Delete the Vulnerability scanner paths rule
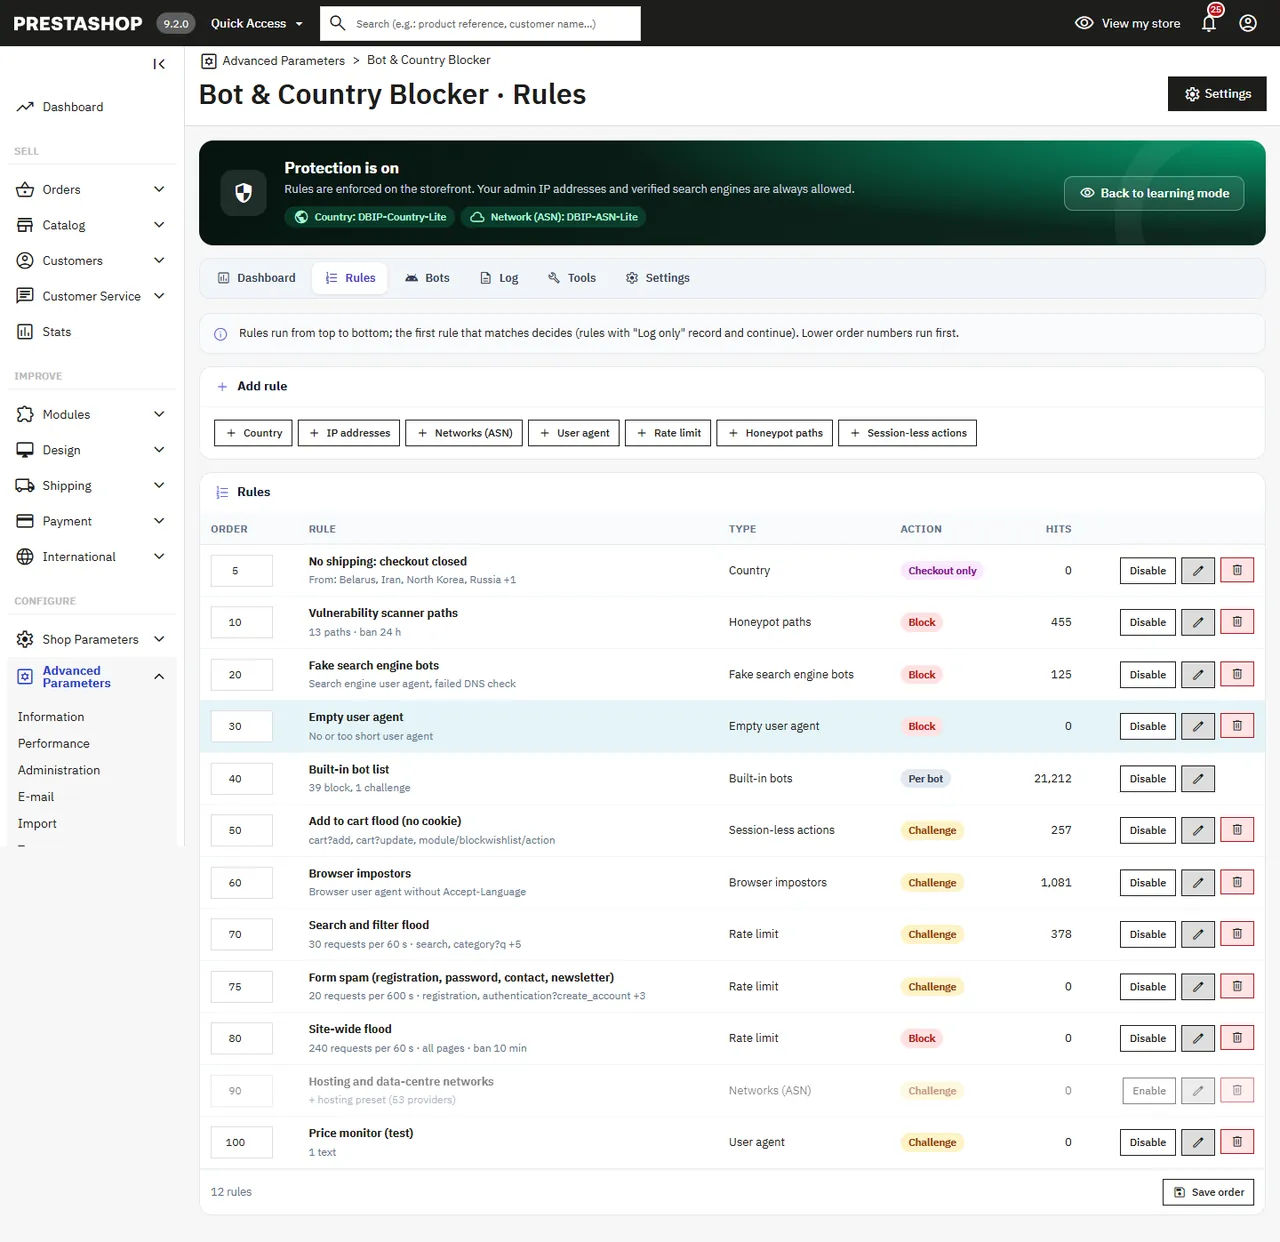The height and width of the screenshot is (1242, 1280). pyautogui.click(x=1237, y=622)
